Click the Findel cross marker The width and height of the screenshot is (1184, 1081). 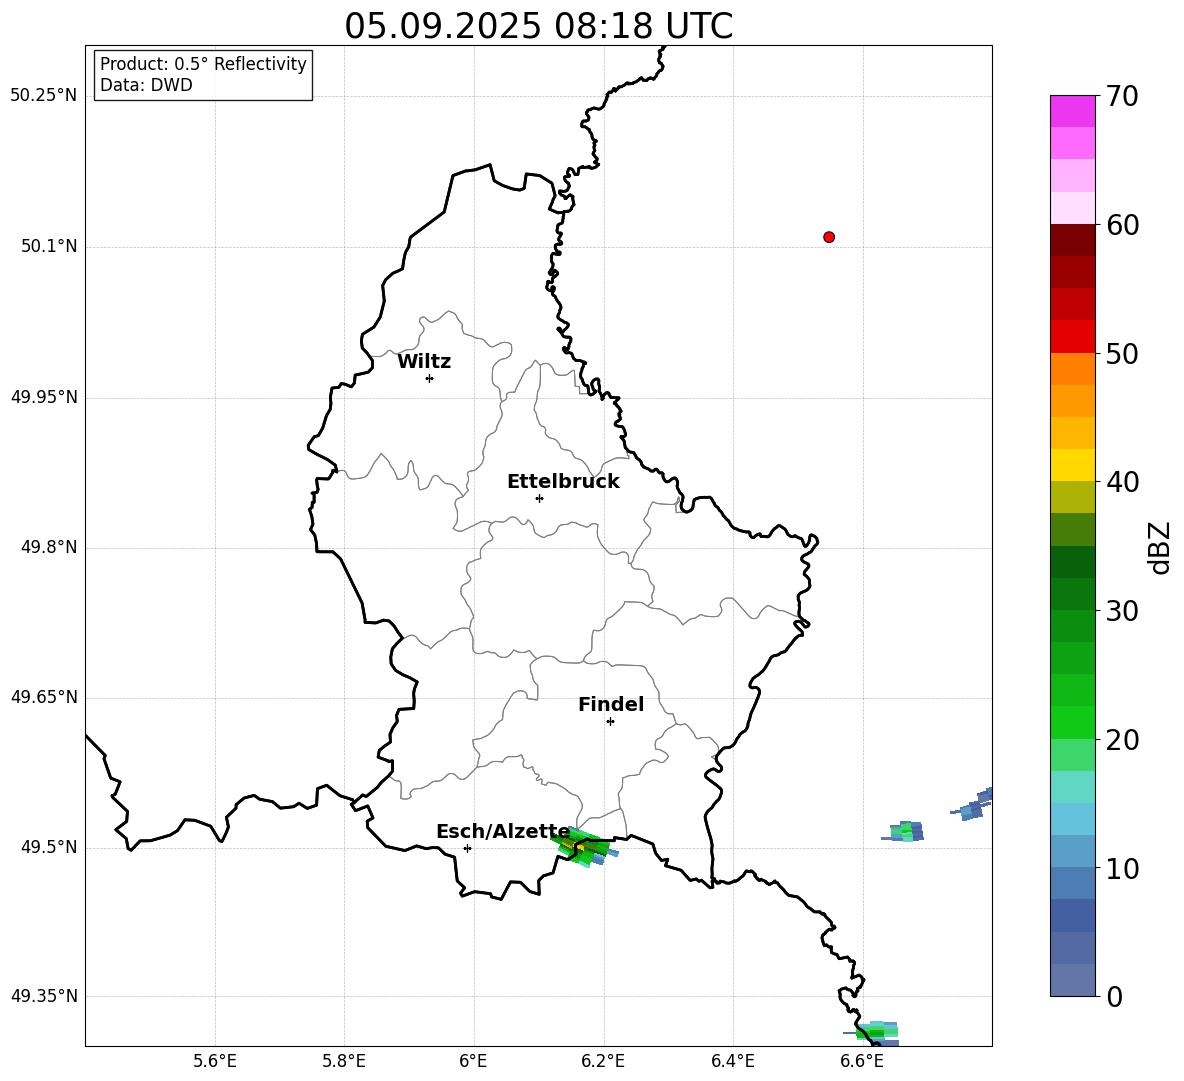(610, 722)
